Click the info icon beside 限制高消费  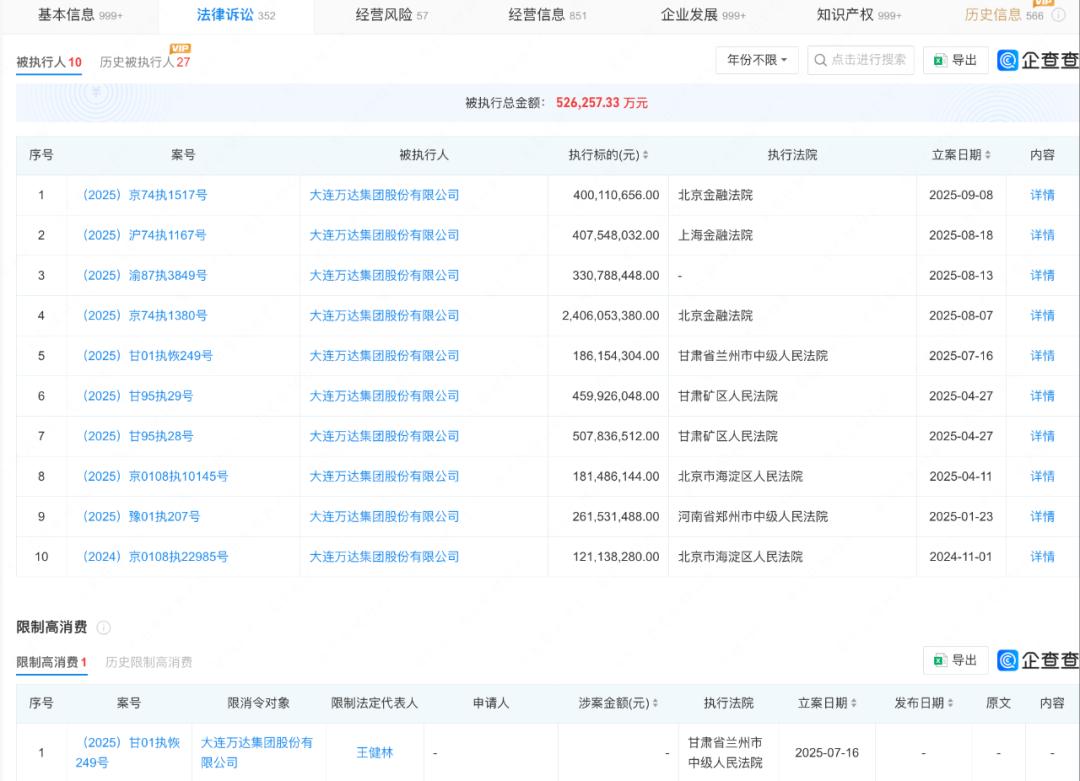coord(104,628)
